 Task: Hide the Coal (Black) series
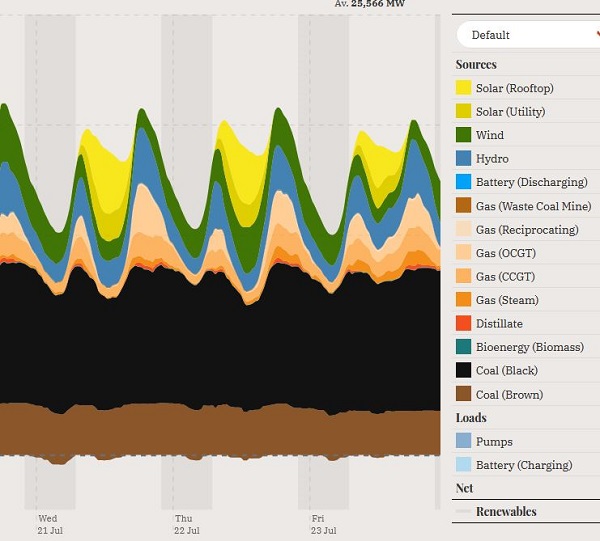point(508,371)
